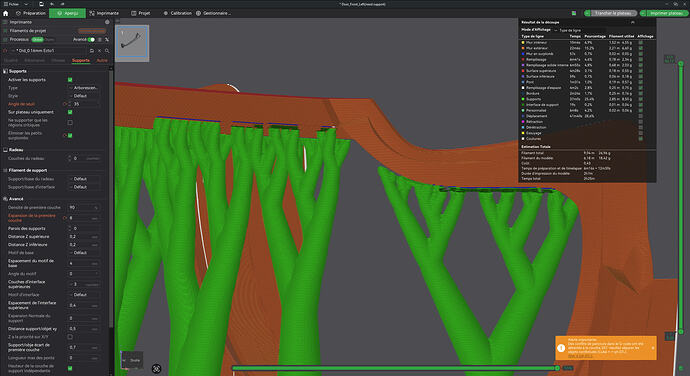Enable Ne supporter que les régions critiques
Screen dimensions: 690x376
(70, 122)
